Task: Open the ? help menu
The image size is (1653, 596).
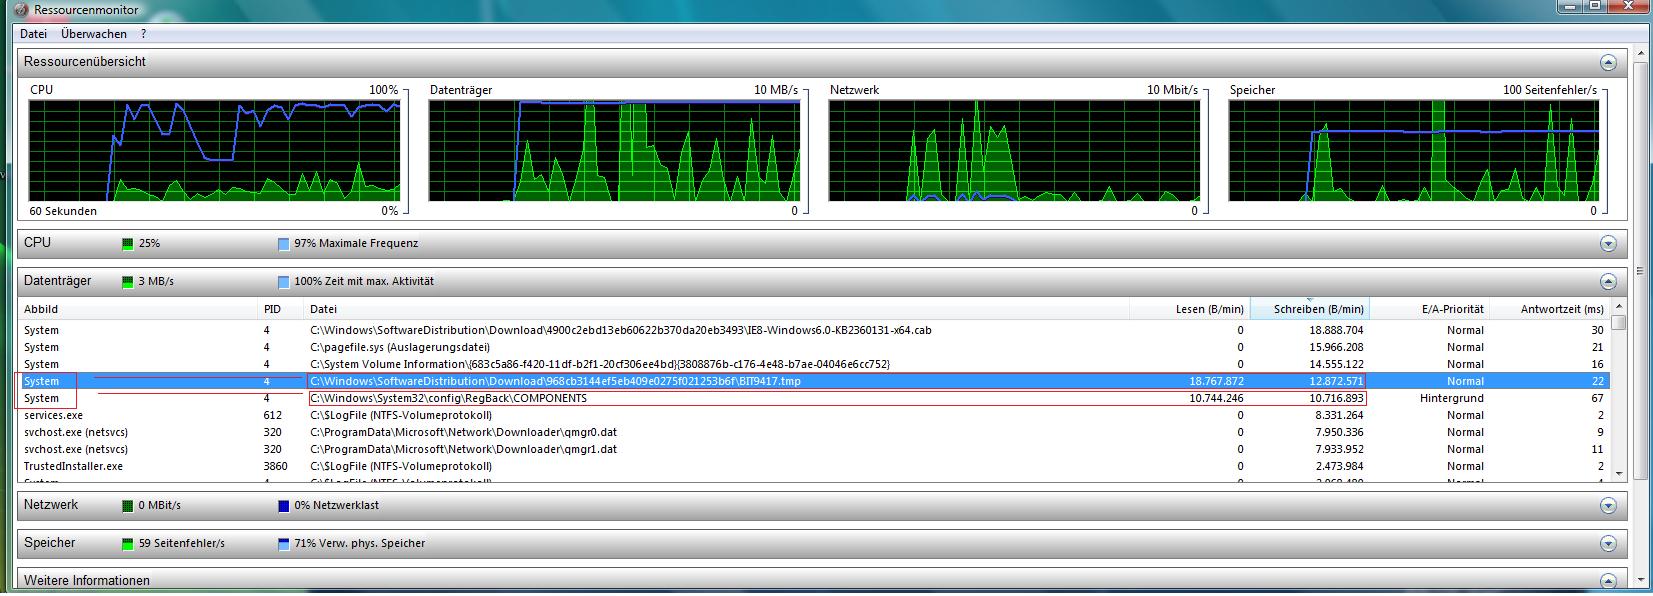Action: tap(143, 33)
